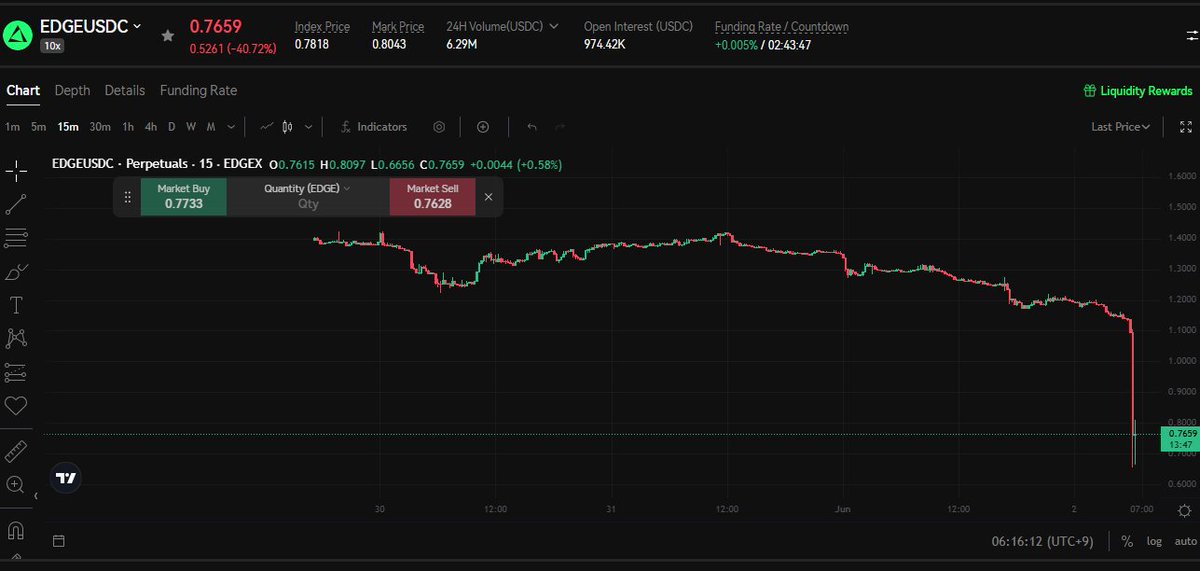The width and height of the screenshot is (1200, 571).
Task: Open the Liquidity Rewards link
Action: [x=1146, y=91]
